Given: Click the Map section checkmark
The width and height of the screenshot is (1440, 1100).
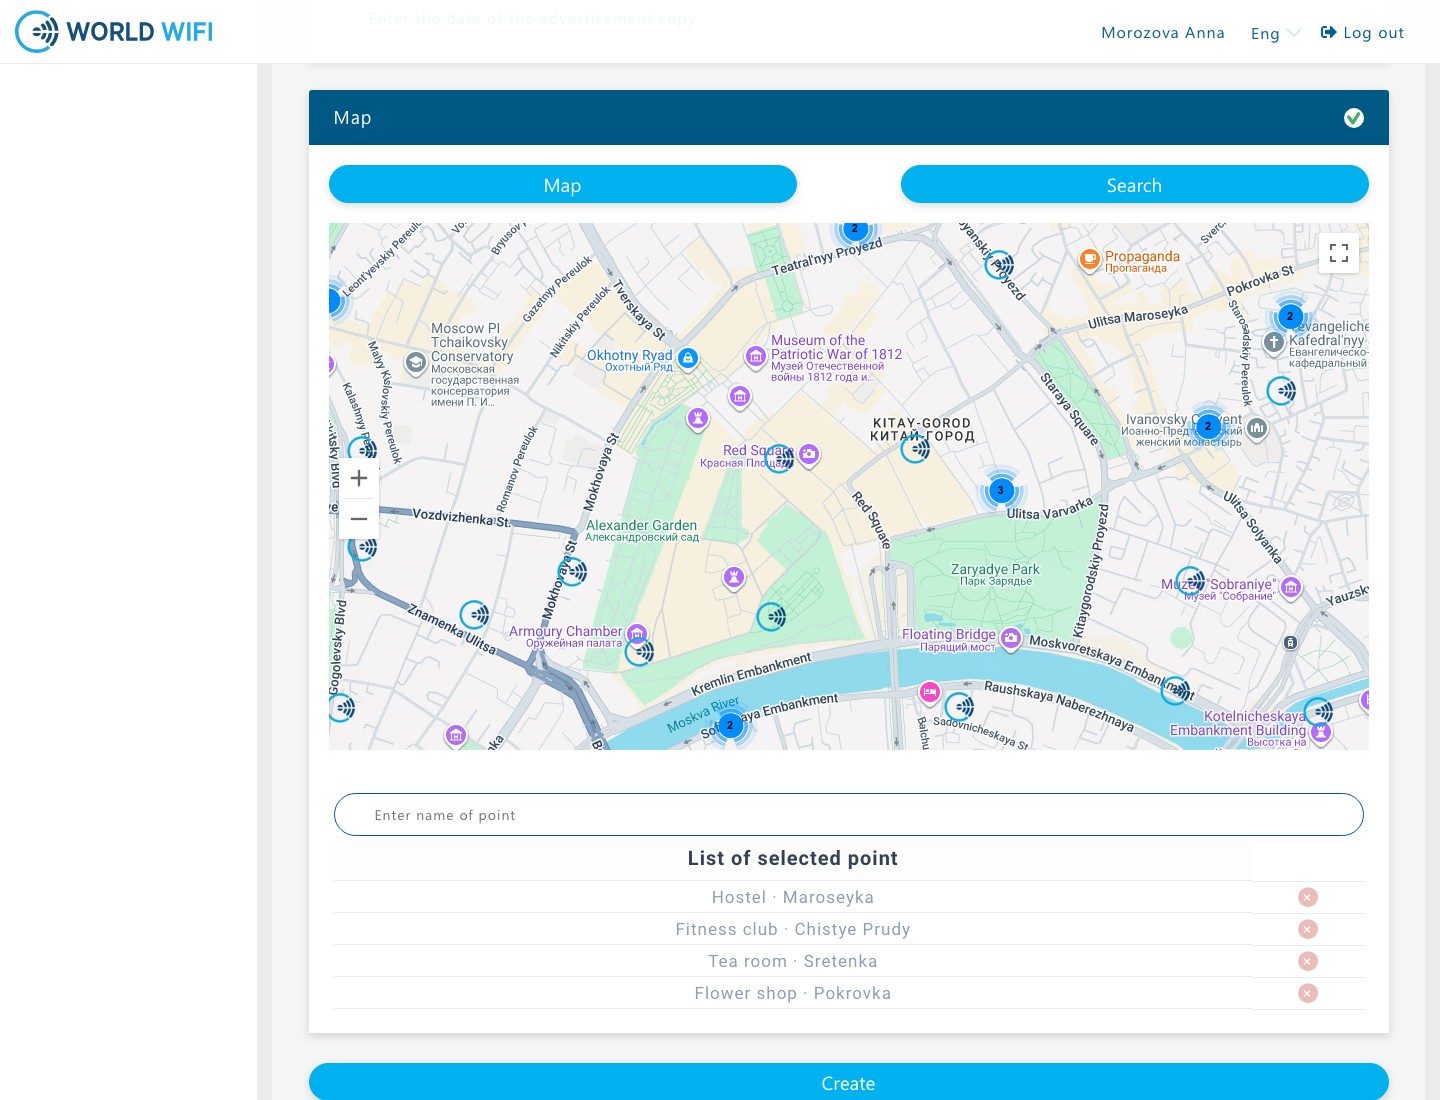Looking at the screenshot, I should [x=1354, y=118].
